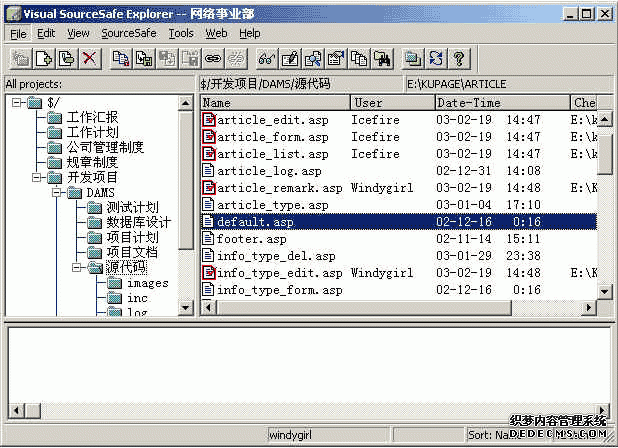Collapse the DAMS project tree node

pos(56,192)
